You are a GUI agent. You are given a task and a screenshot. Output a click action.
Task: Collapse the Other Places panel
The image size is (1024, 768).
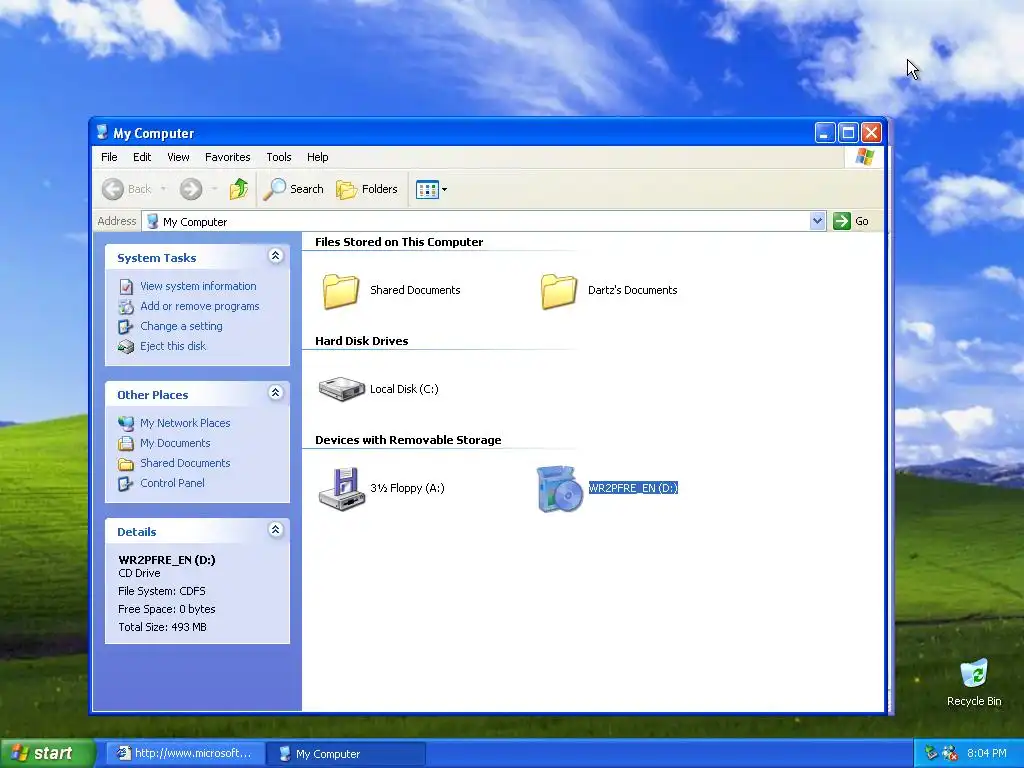pos(276,392)
